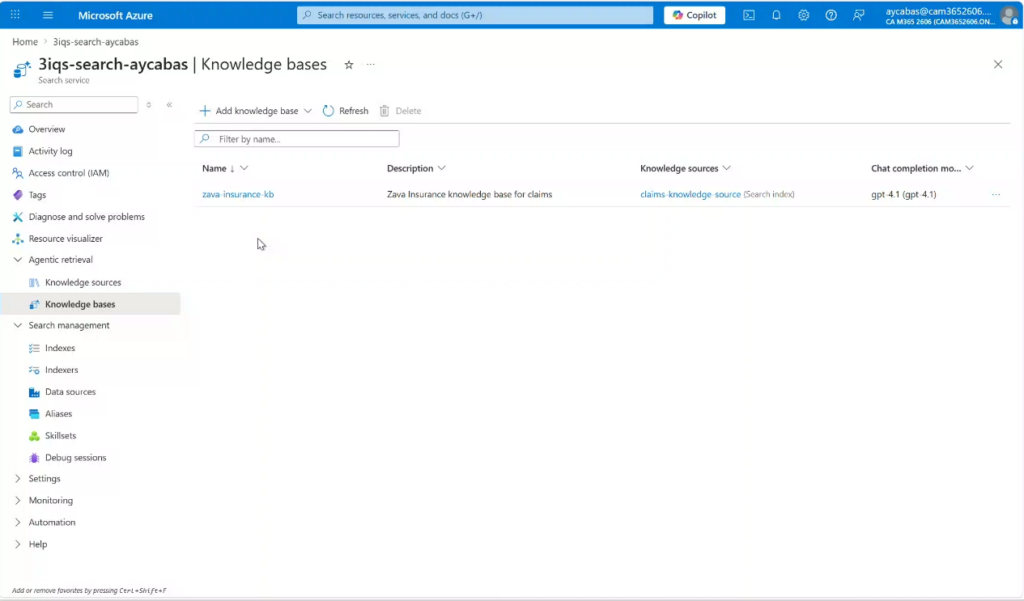Launch Cloud Shell from top bar

tap(749, 15)
